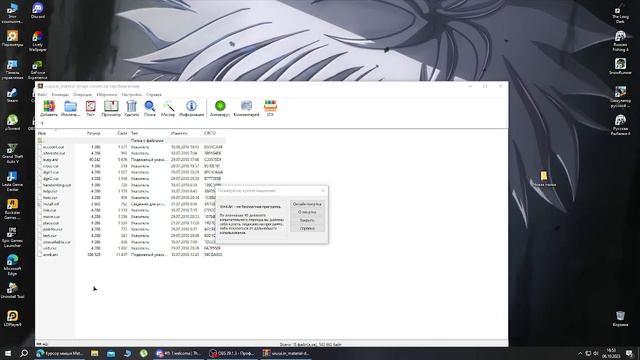Sort the file list by Тип column
The height and width of the screenshot is (360, 640).
[x=149, y=133]
